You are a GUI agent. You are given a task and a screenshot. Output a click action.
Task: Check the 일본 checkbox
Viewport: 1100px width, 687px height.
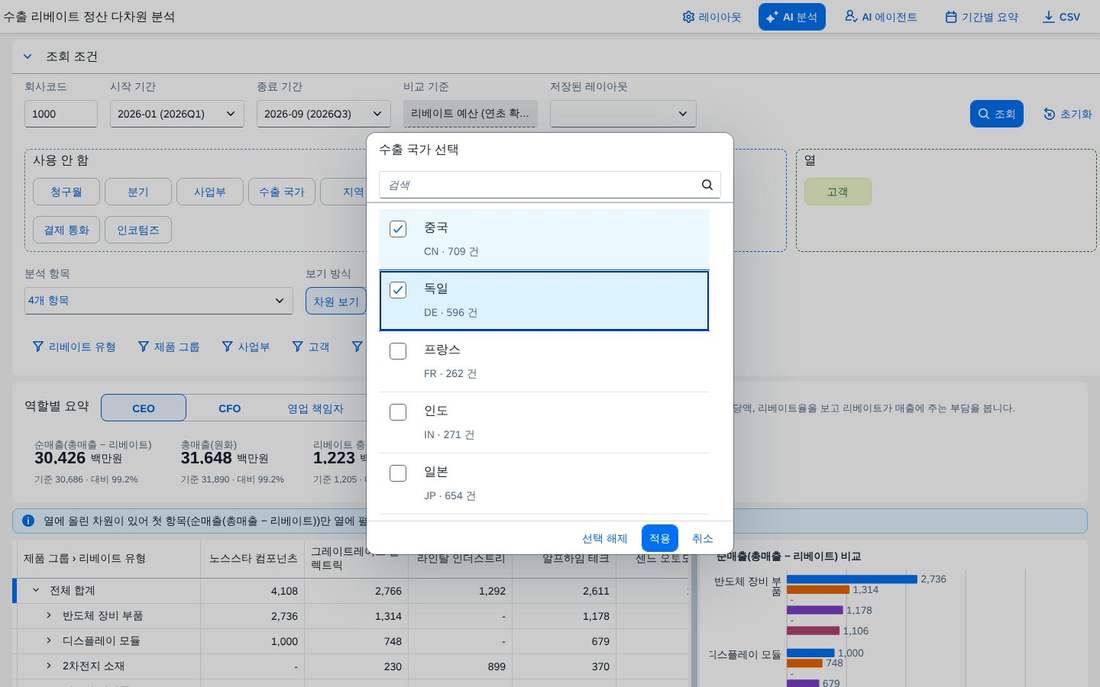398,473
